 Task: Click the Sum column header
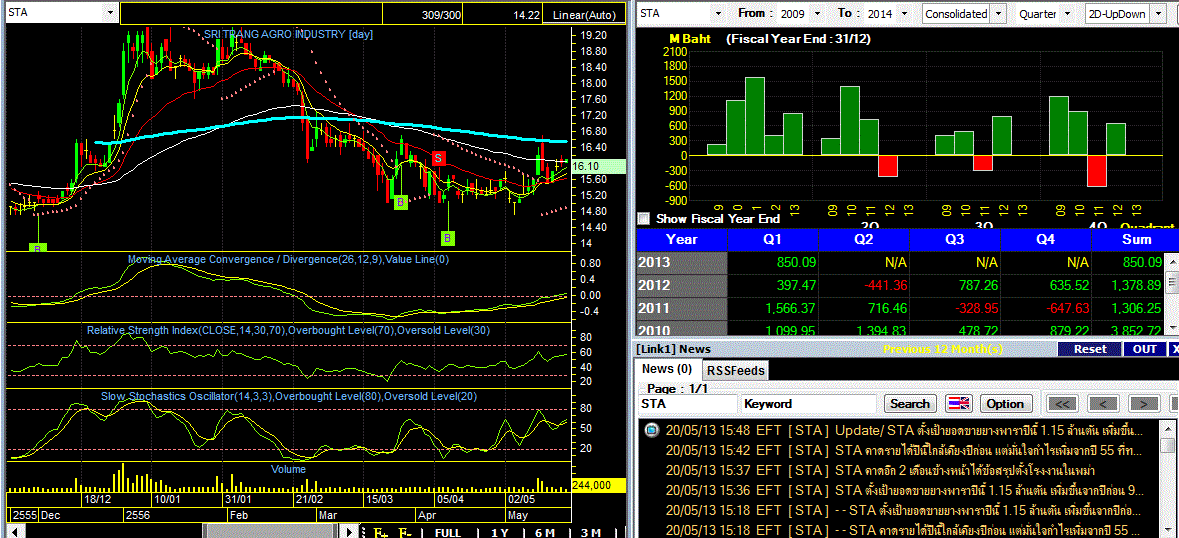point(1135,240)
